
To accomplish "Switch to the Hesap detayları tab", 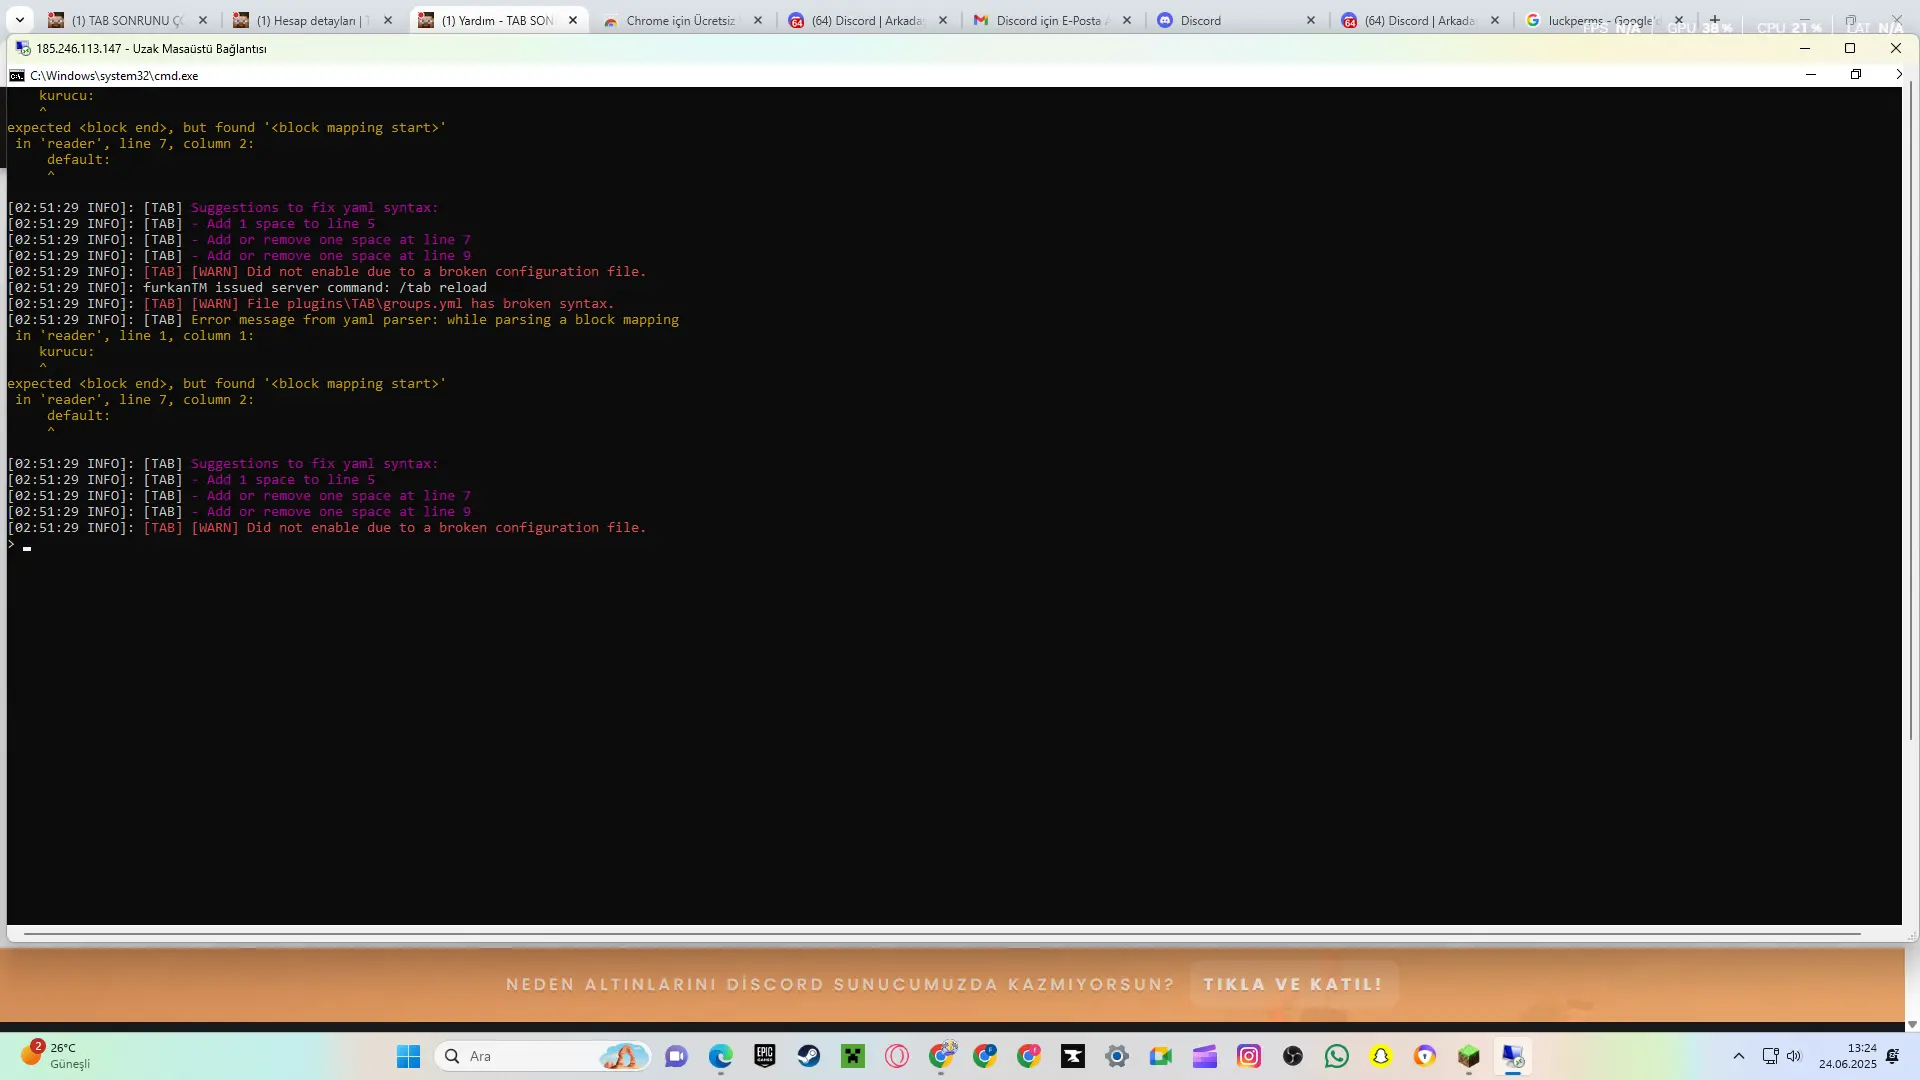I will 313,20.
